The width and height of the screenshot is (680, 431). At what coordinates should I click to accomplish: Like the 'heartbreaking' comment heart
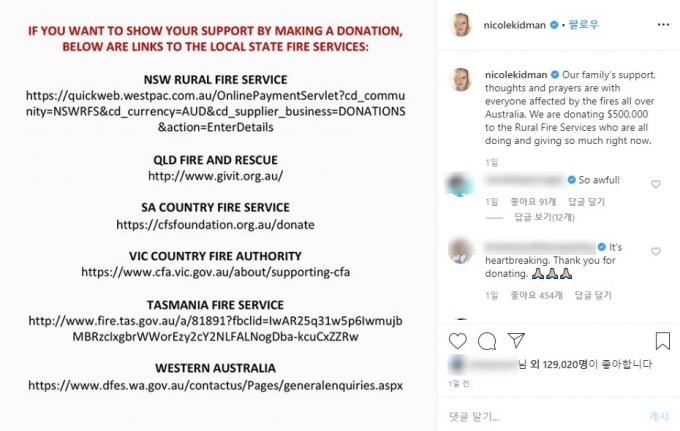[x=656, y=251]
